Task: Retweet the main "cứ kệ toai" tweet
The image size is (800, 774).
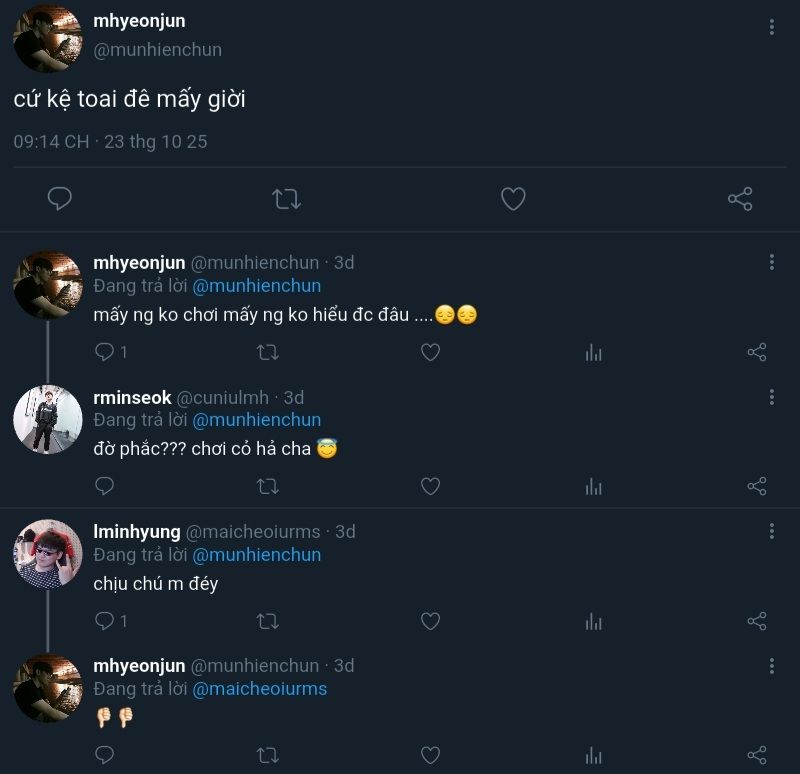Action: coord(287,199)
